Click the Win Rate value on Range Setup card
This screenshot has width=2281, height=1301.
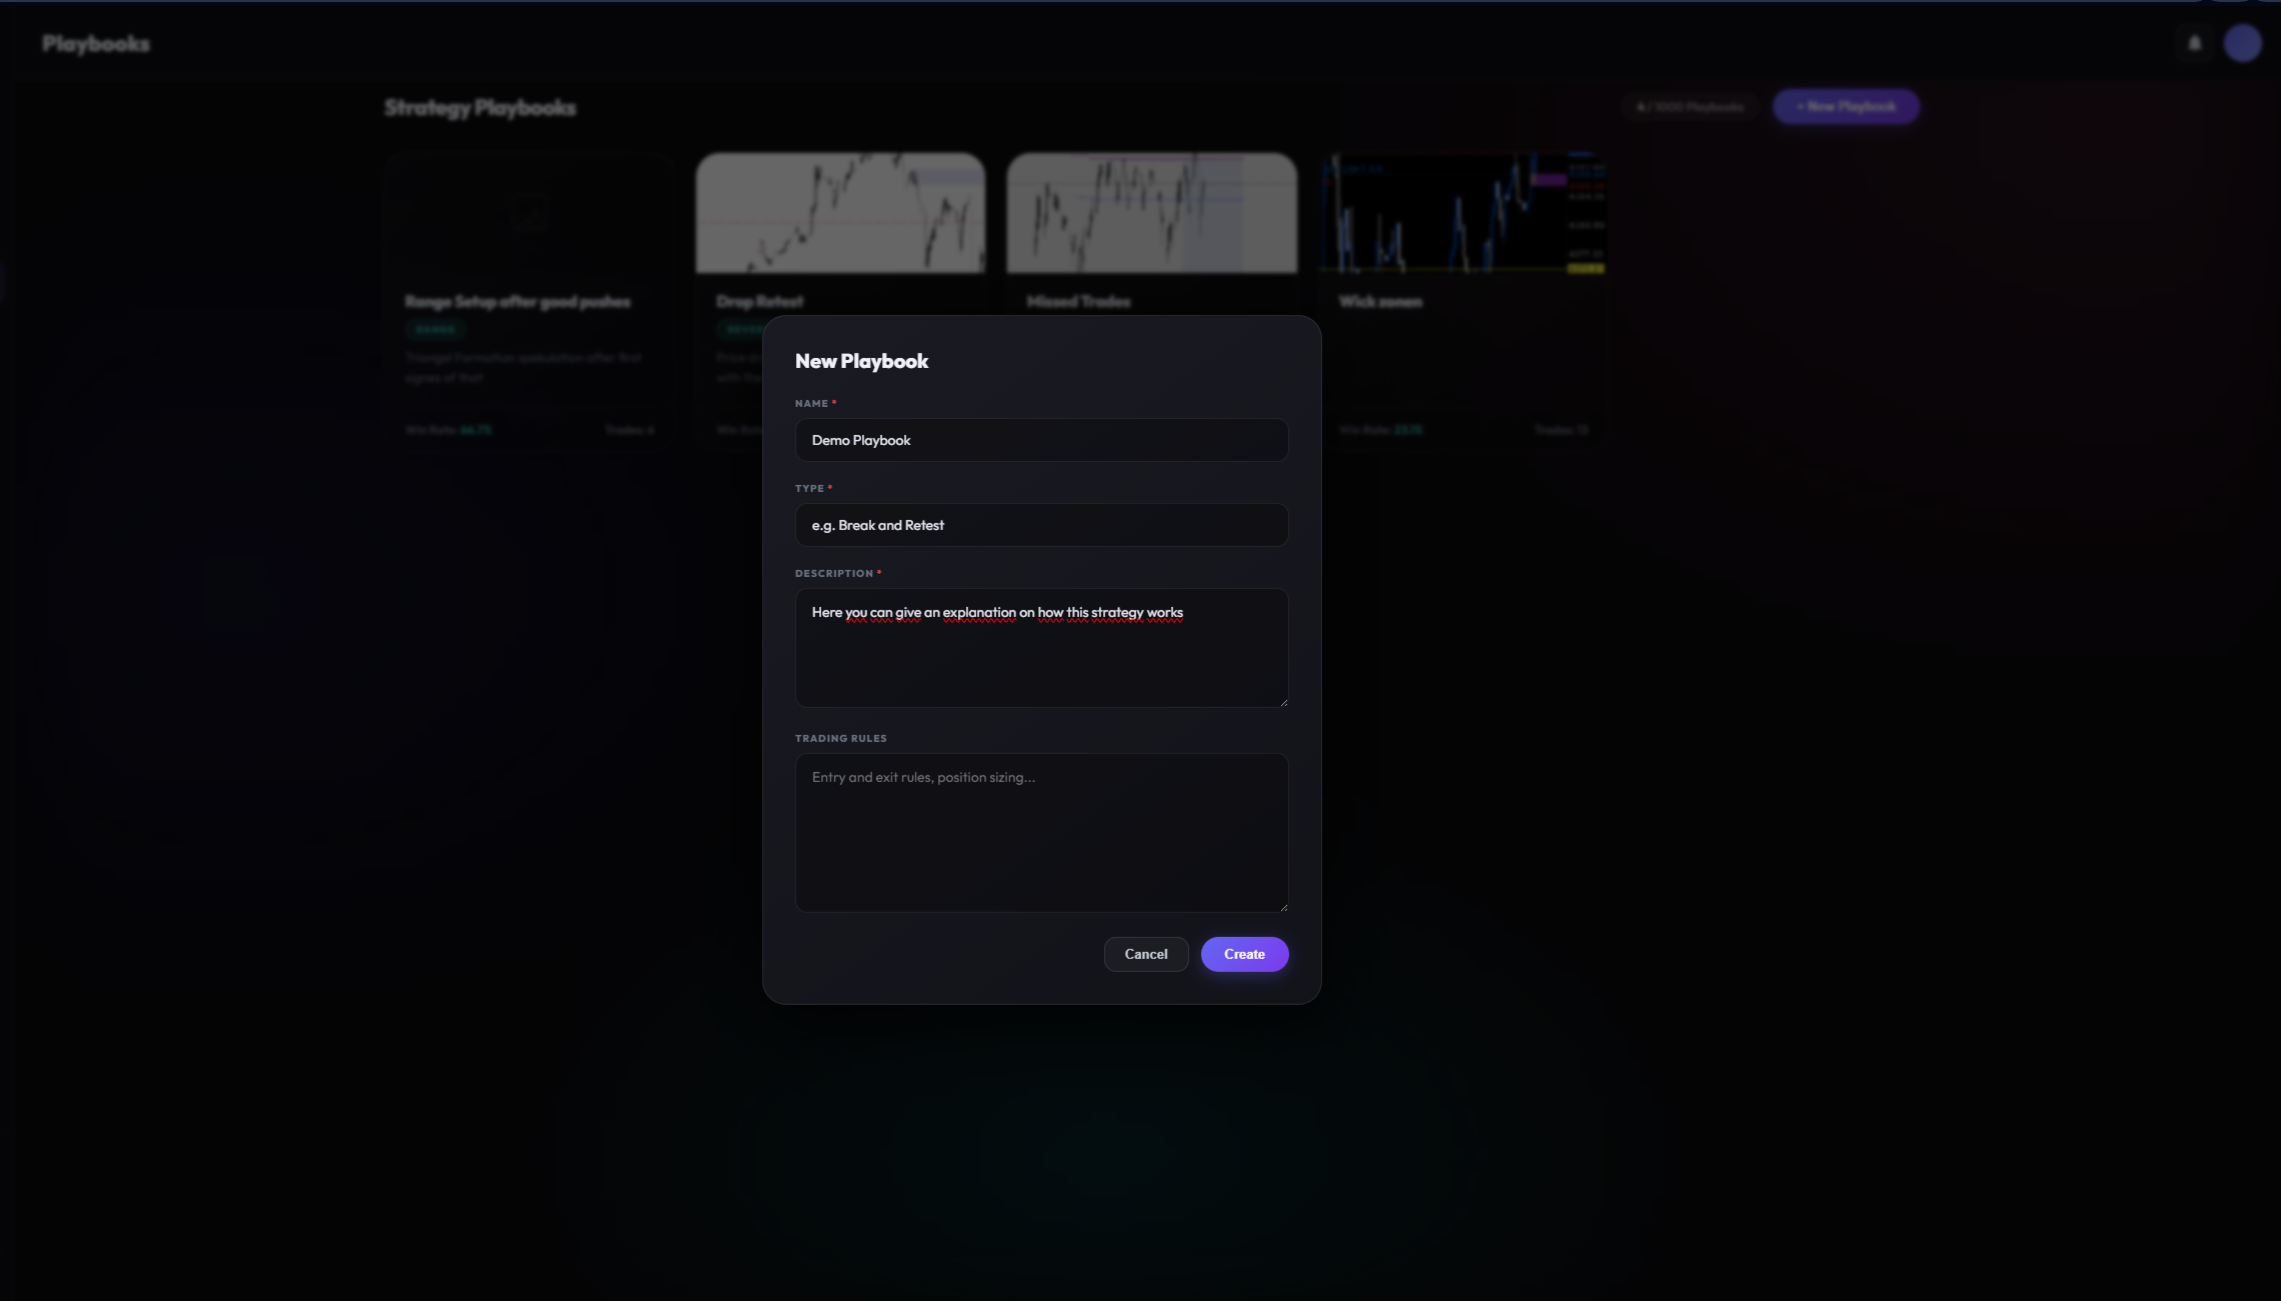pos(476,430)
